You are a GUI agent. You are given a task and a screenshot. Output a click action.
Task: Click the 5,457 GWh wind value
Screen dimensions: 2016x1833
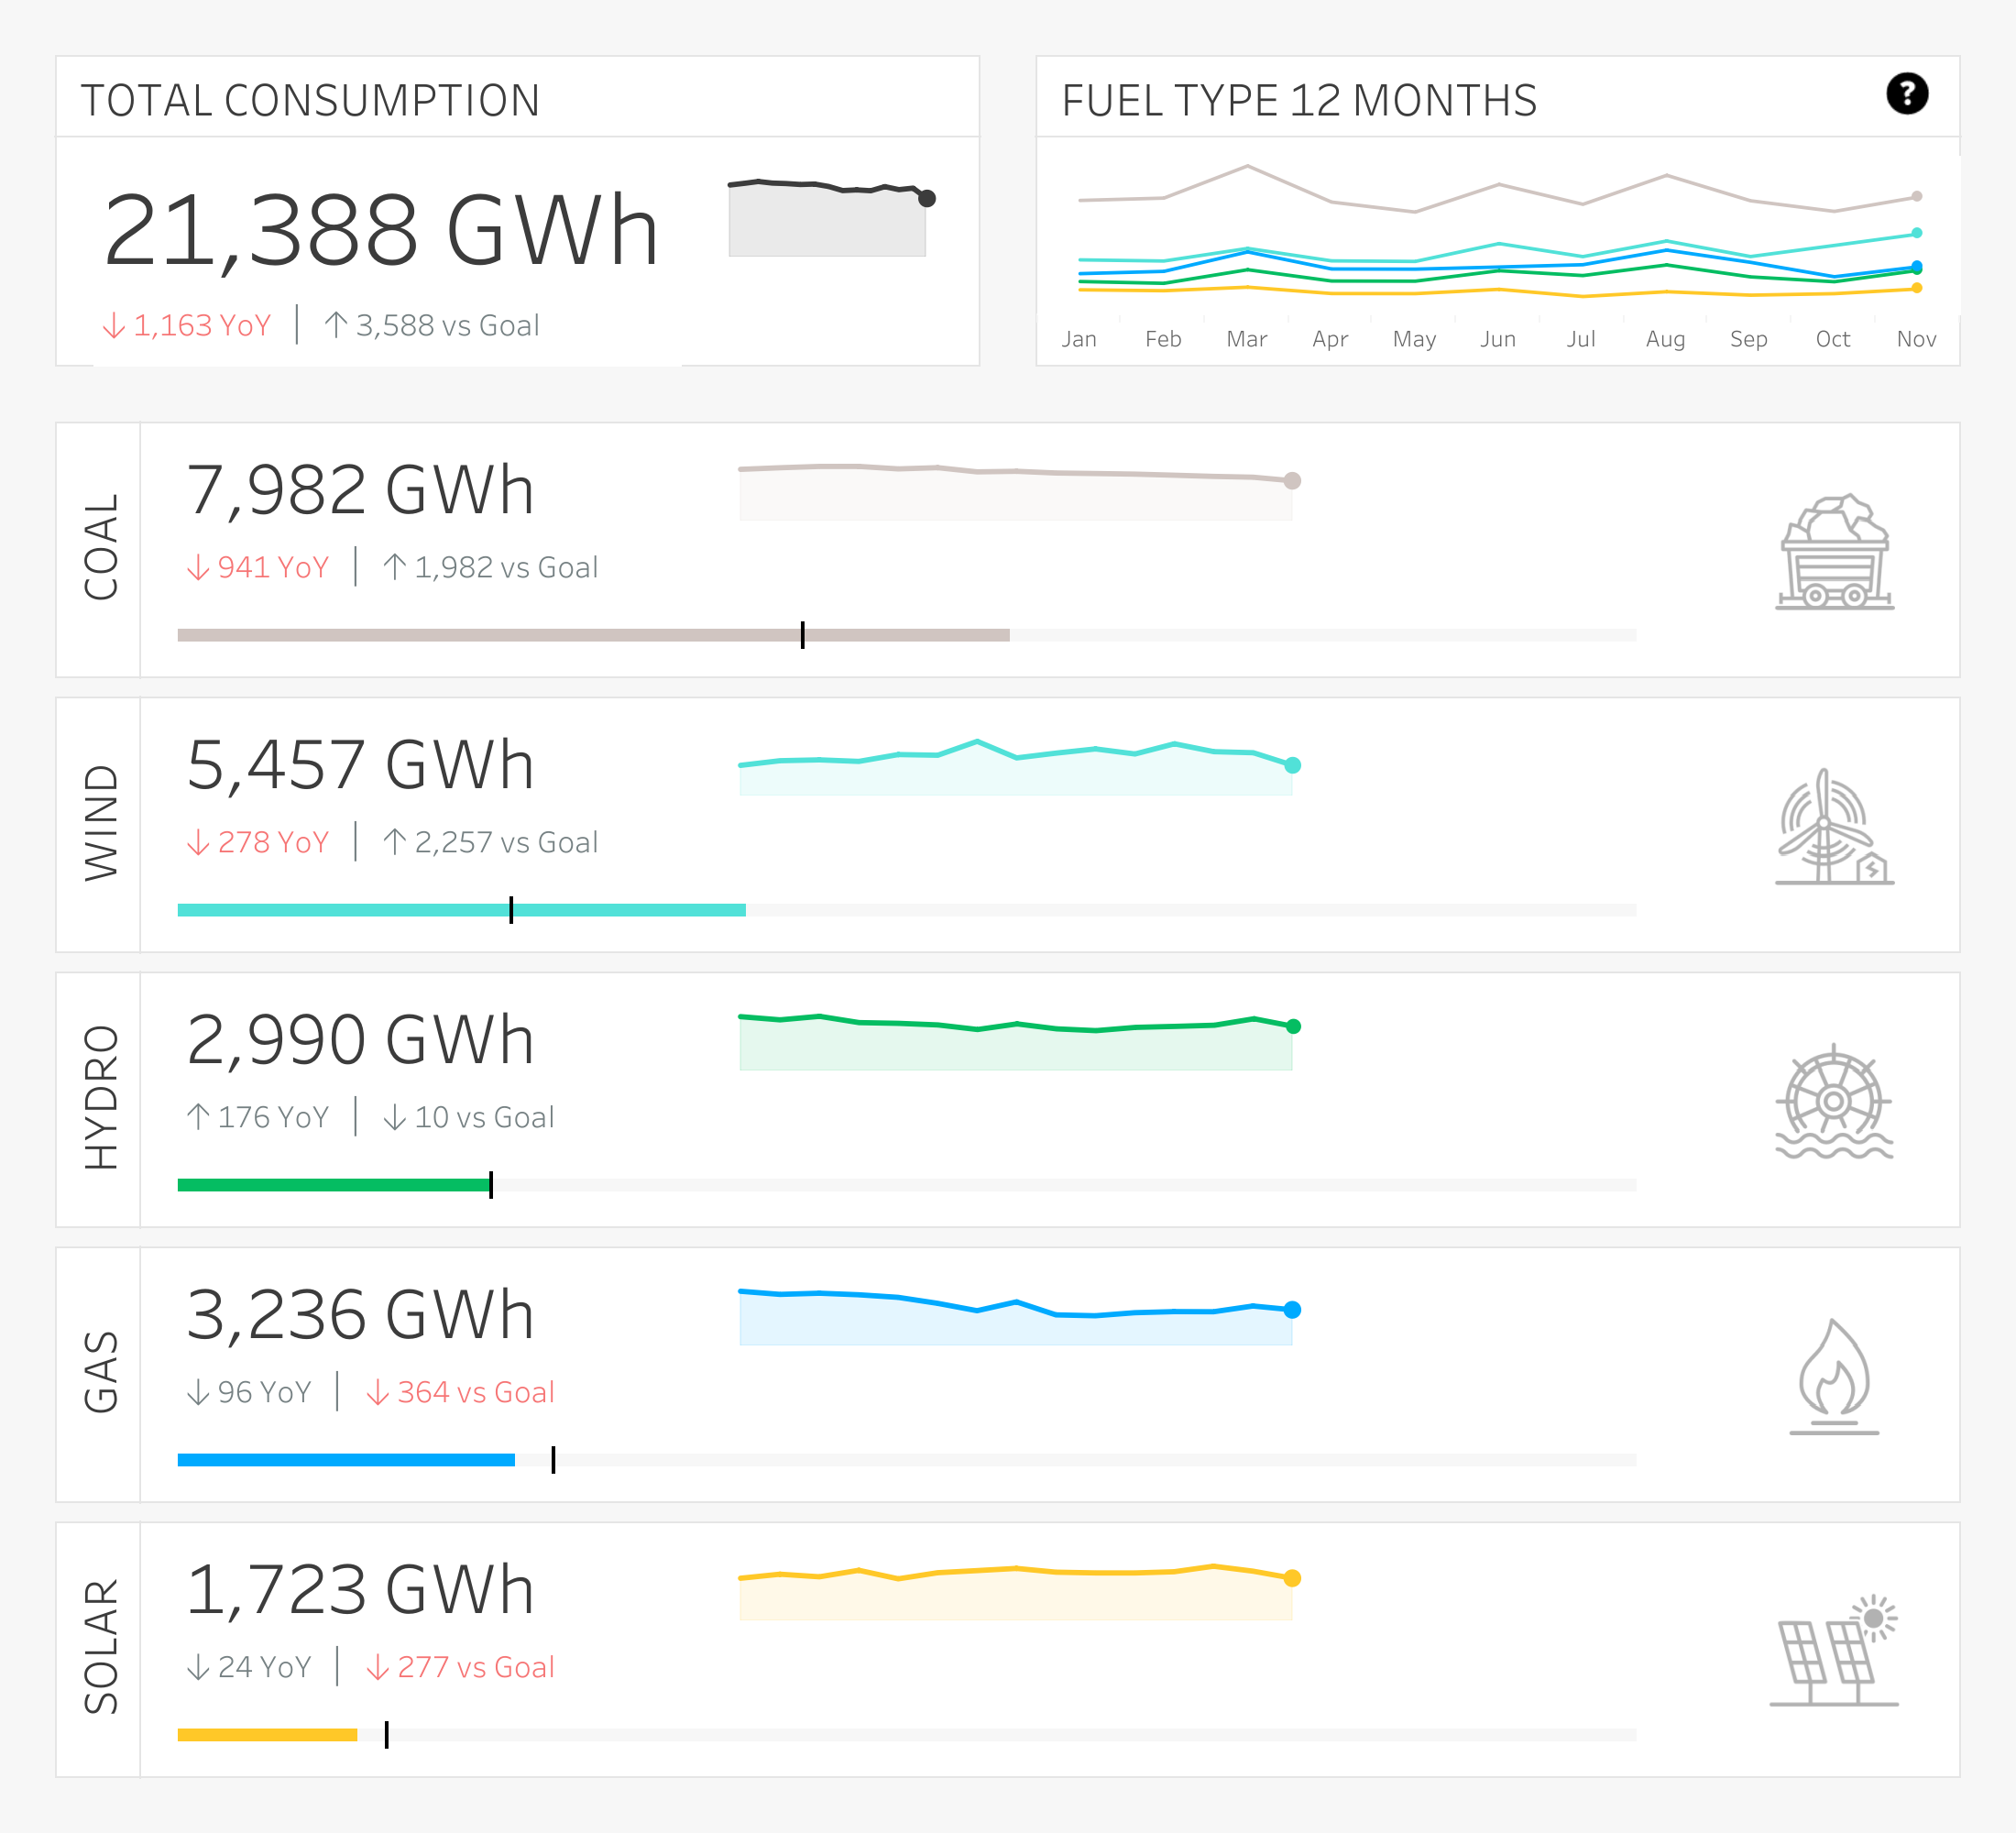tap(360, 766)
